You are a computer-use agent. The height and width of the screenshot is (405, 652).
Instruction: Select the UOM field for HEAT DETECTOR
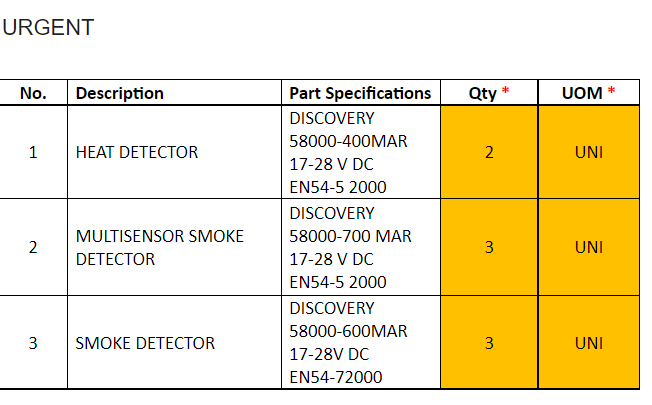click(589, 152)
